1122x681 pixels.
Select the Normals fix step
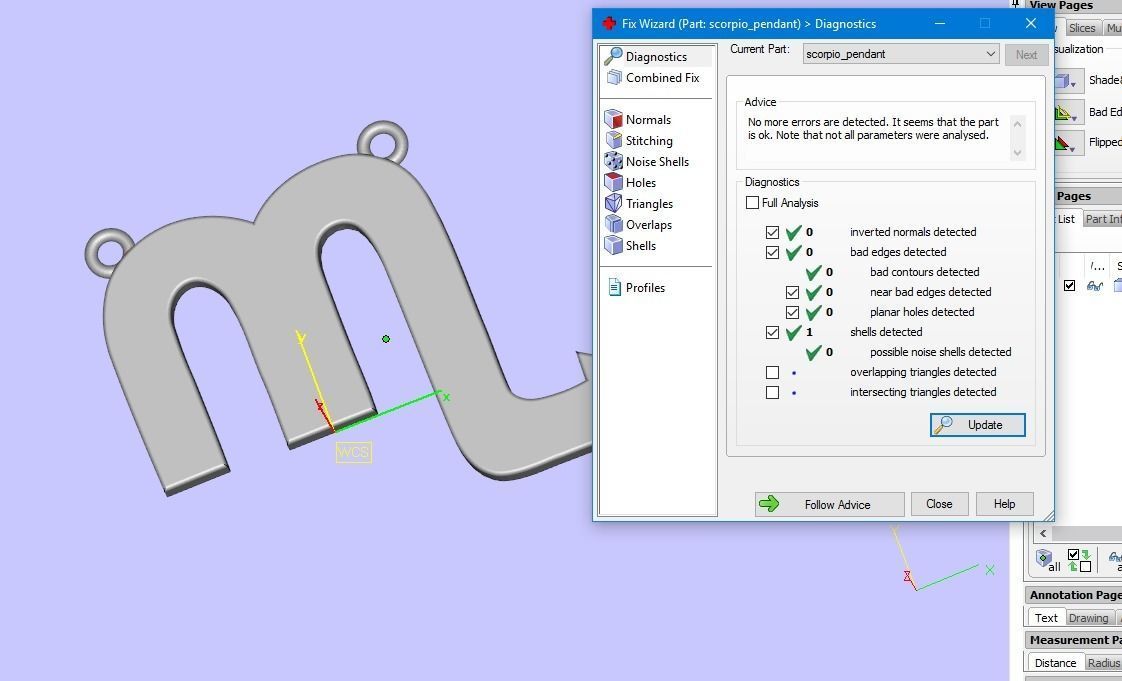638,119
